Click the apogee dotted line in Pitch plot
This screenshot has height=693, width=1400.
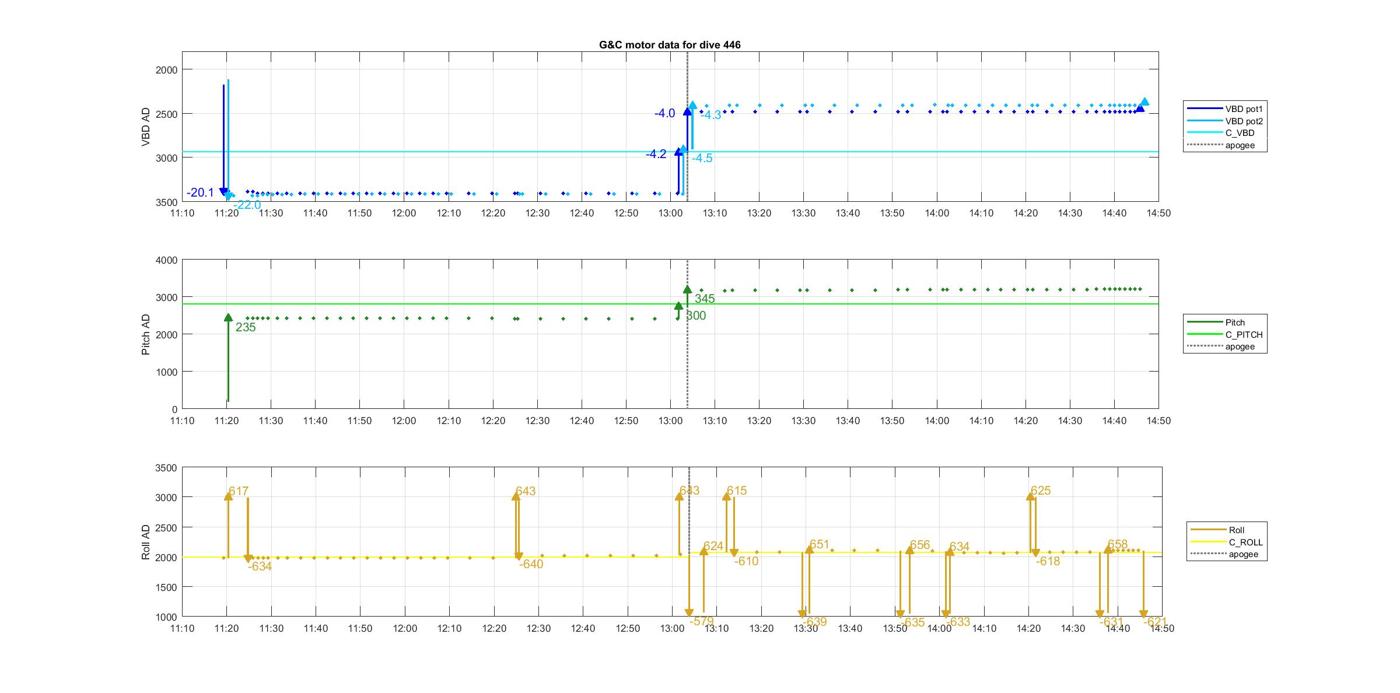[687, 334]
